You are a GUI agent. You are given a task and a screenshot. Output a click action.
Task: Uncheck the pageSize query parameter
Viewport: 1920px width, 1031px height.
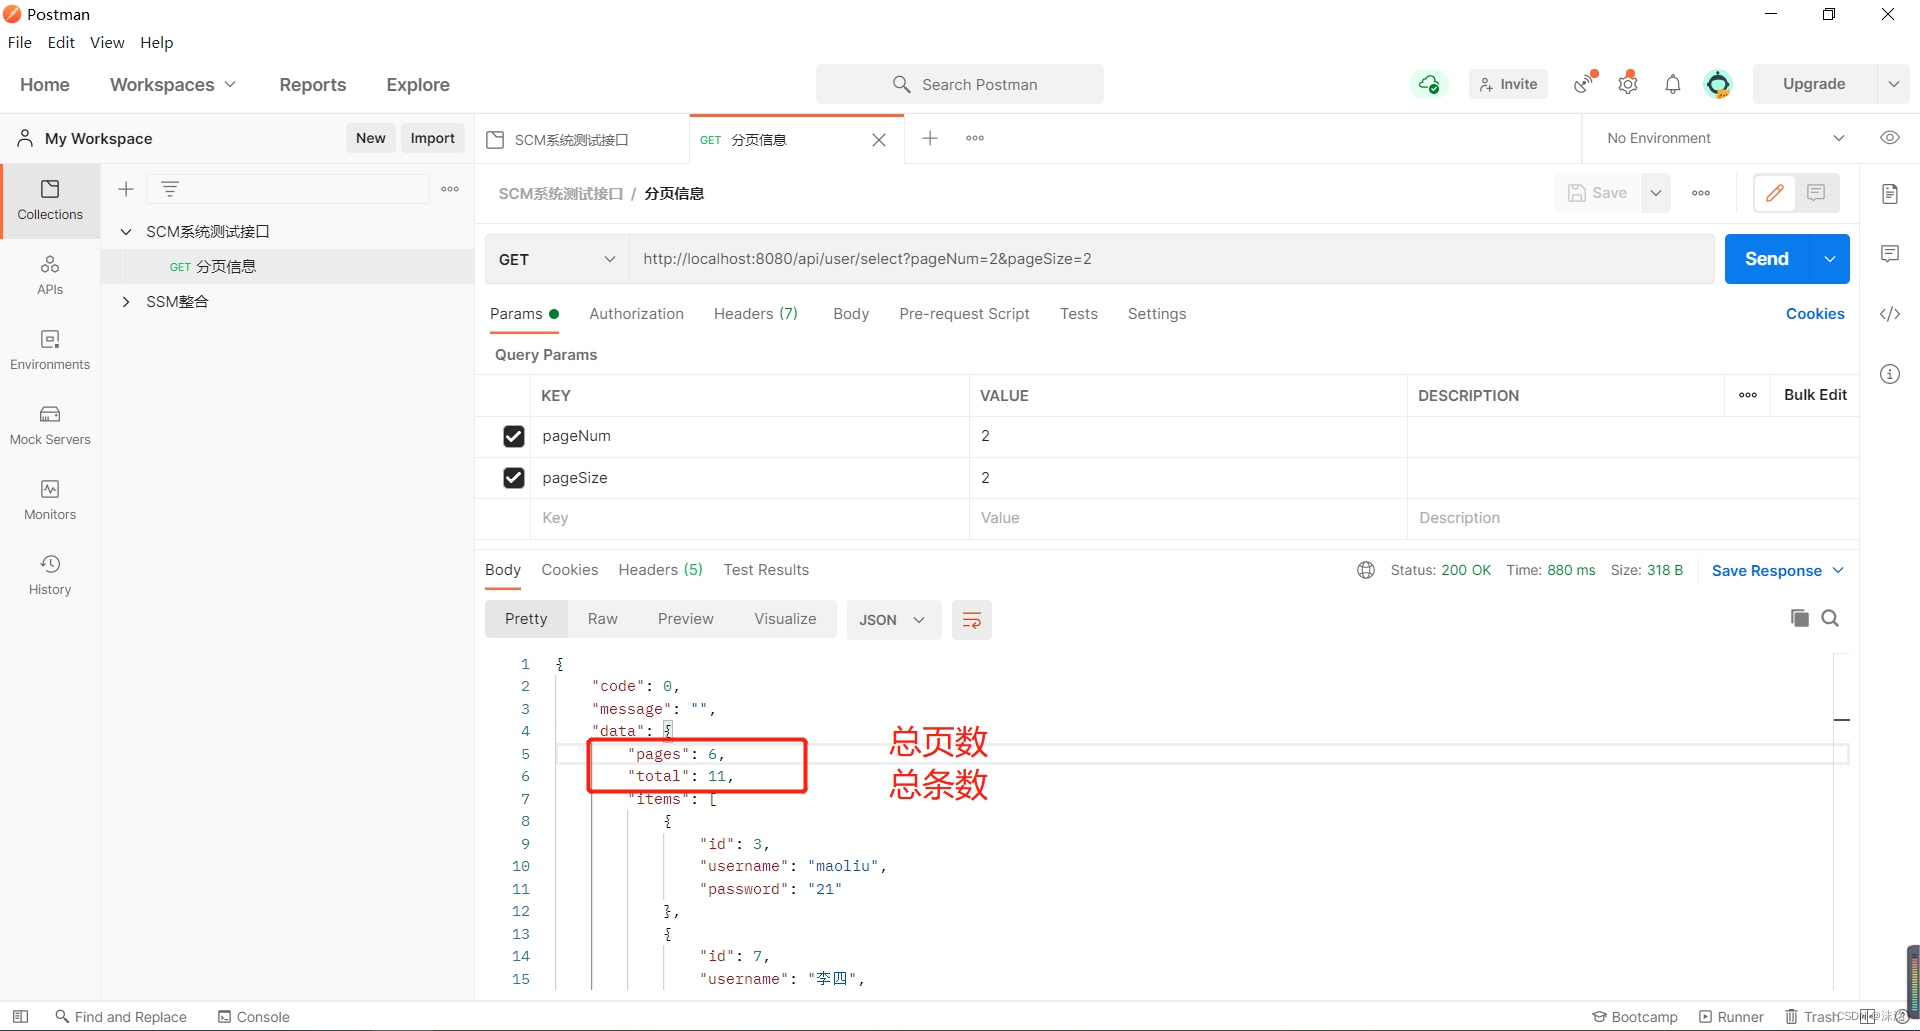513,477
